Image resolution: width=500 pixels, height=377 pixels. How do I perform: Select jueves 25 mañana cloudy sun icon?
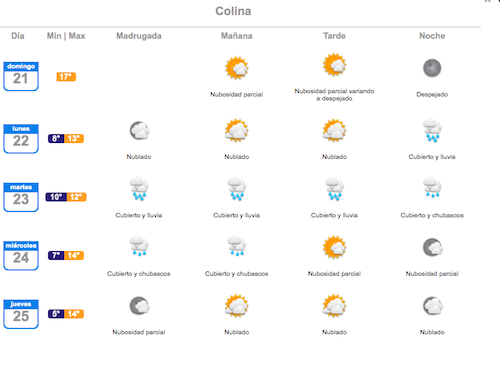(x=236, y=306)
